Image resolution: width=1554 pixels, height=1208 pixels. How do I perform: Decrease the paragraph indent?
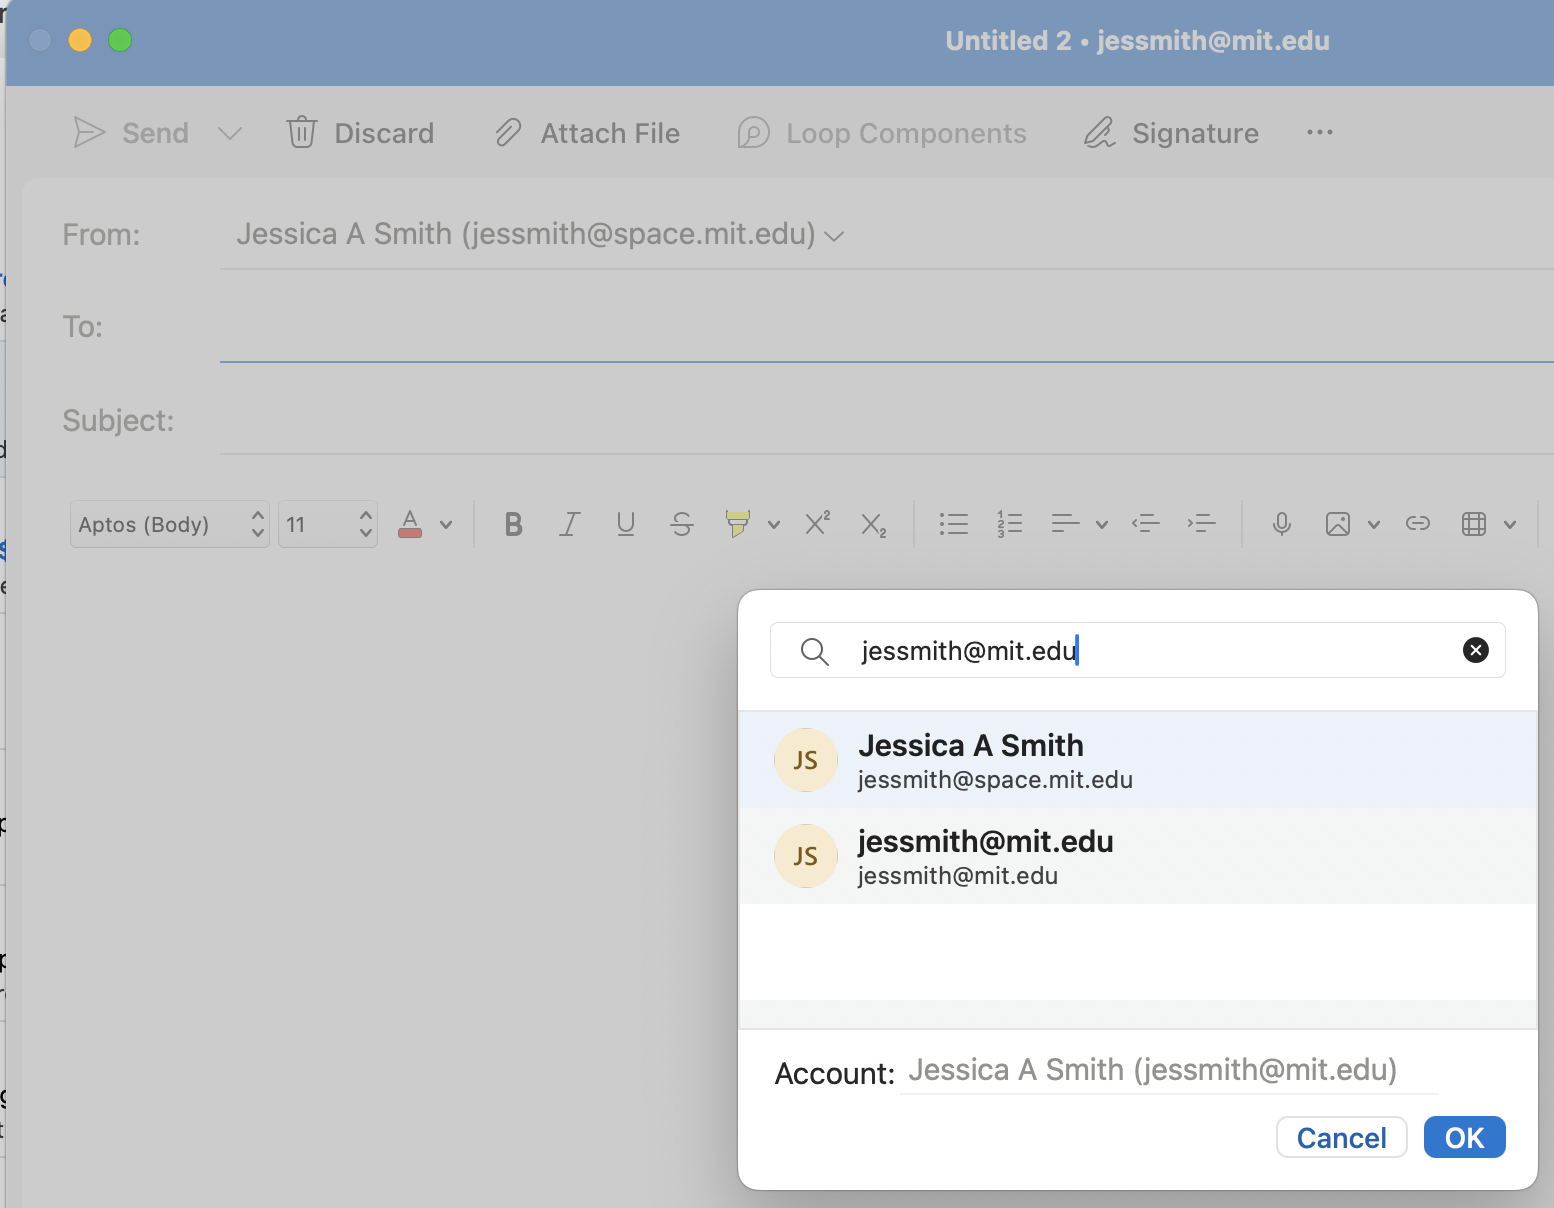click(1146, 523)
